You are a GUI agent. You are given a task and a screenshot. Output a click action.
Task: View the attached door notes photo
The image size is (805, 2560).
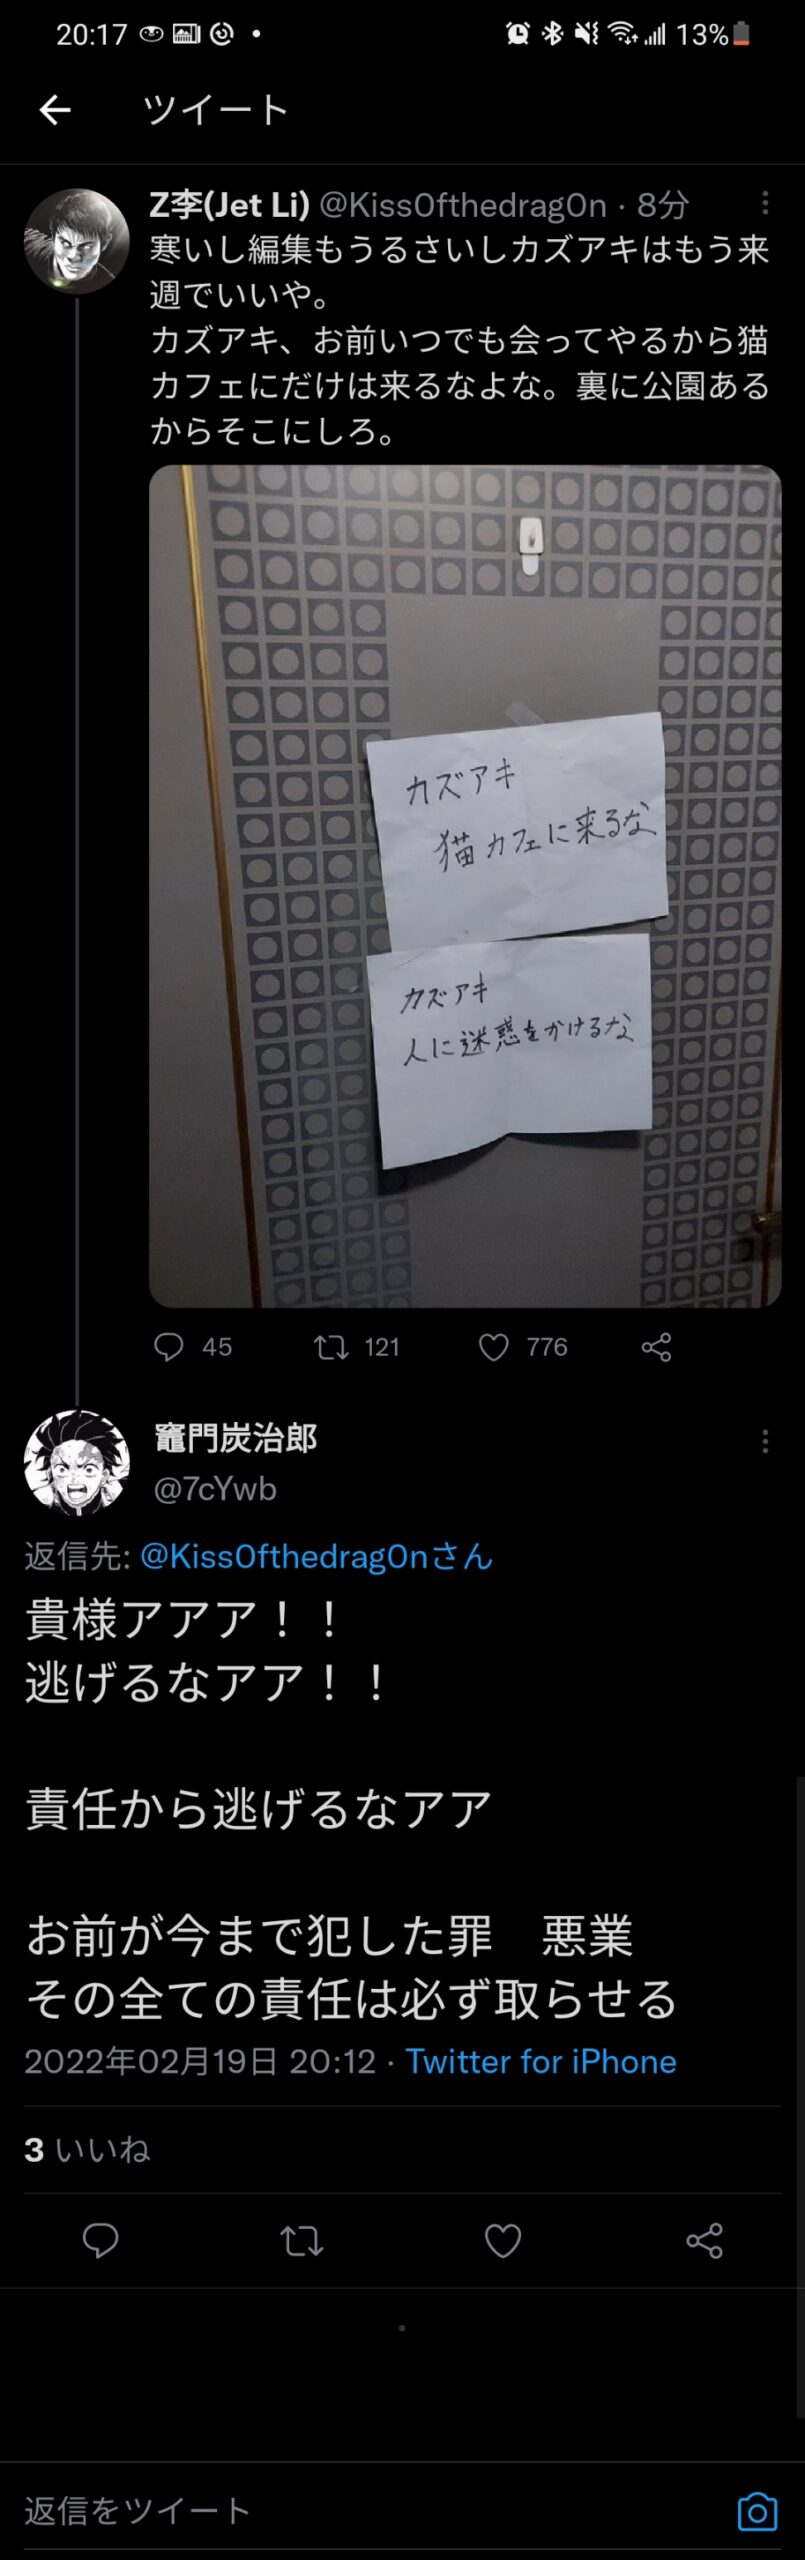[465, 886]
